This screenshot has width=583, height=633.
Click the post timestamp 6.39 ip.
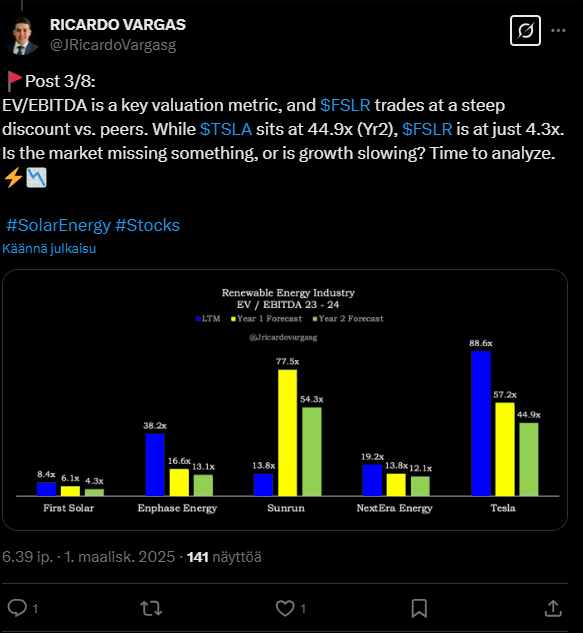coord(27,557)
